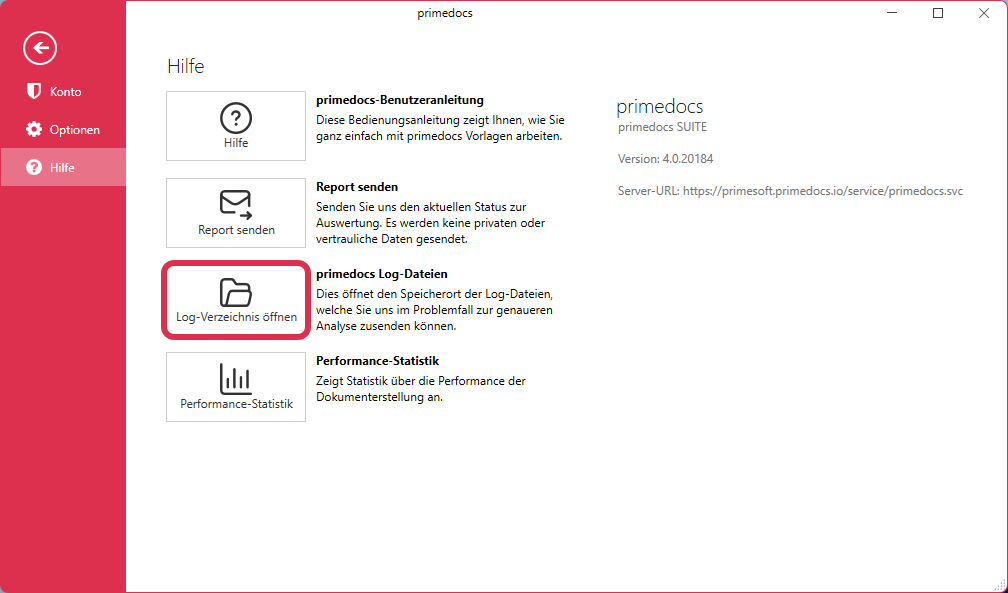Click the question mark icon in the sidebar
This screenshot has height=593, width=1008.
tap(33, 167)
